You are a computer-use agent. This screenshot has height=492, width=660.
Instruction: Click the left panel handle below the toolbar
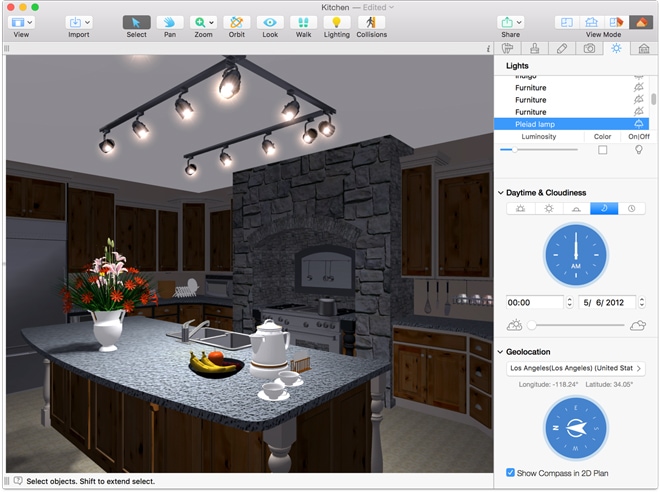pyautogui.click(x=7, y=48)
